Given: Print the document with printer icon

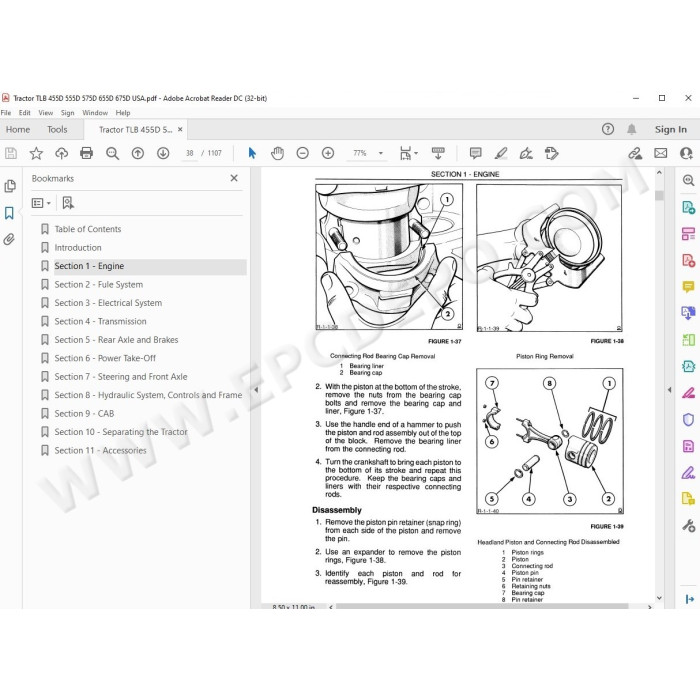Looking at the screenshot, I should [87, 154].
